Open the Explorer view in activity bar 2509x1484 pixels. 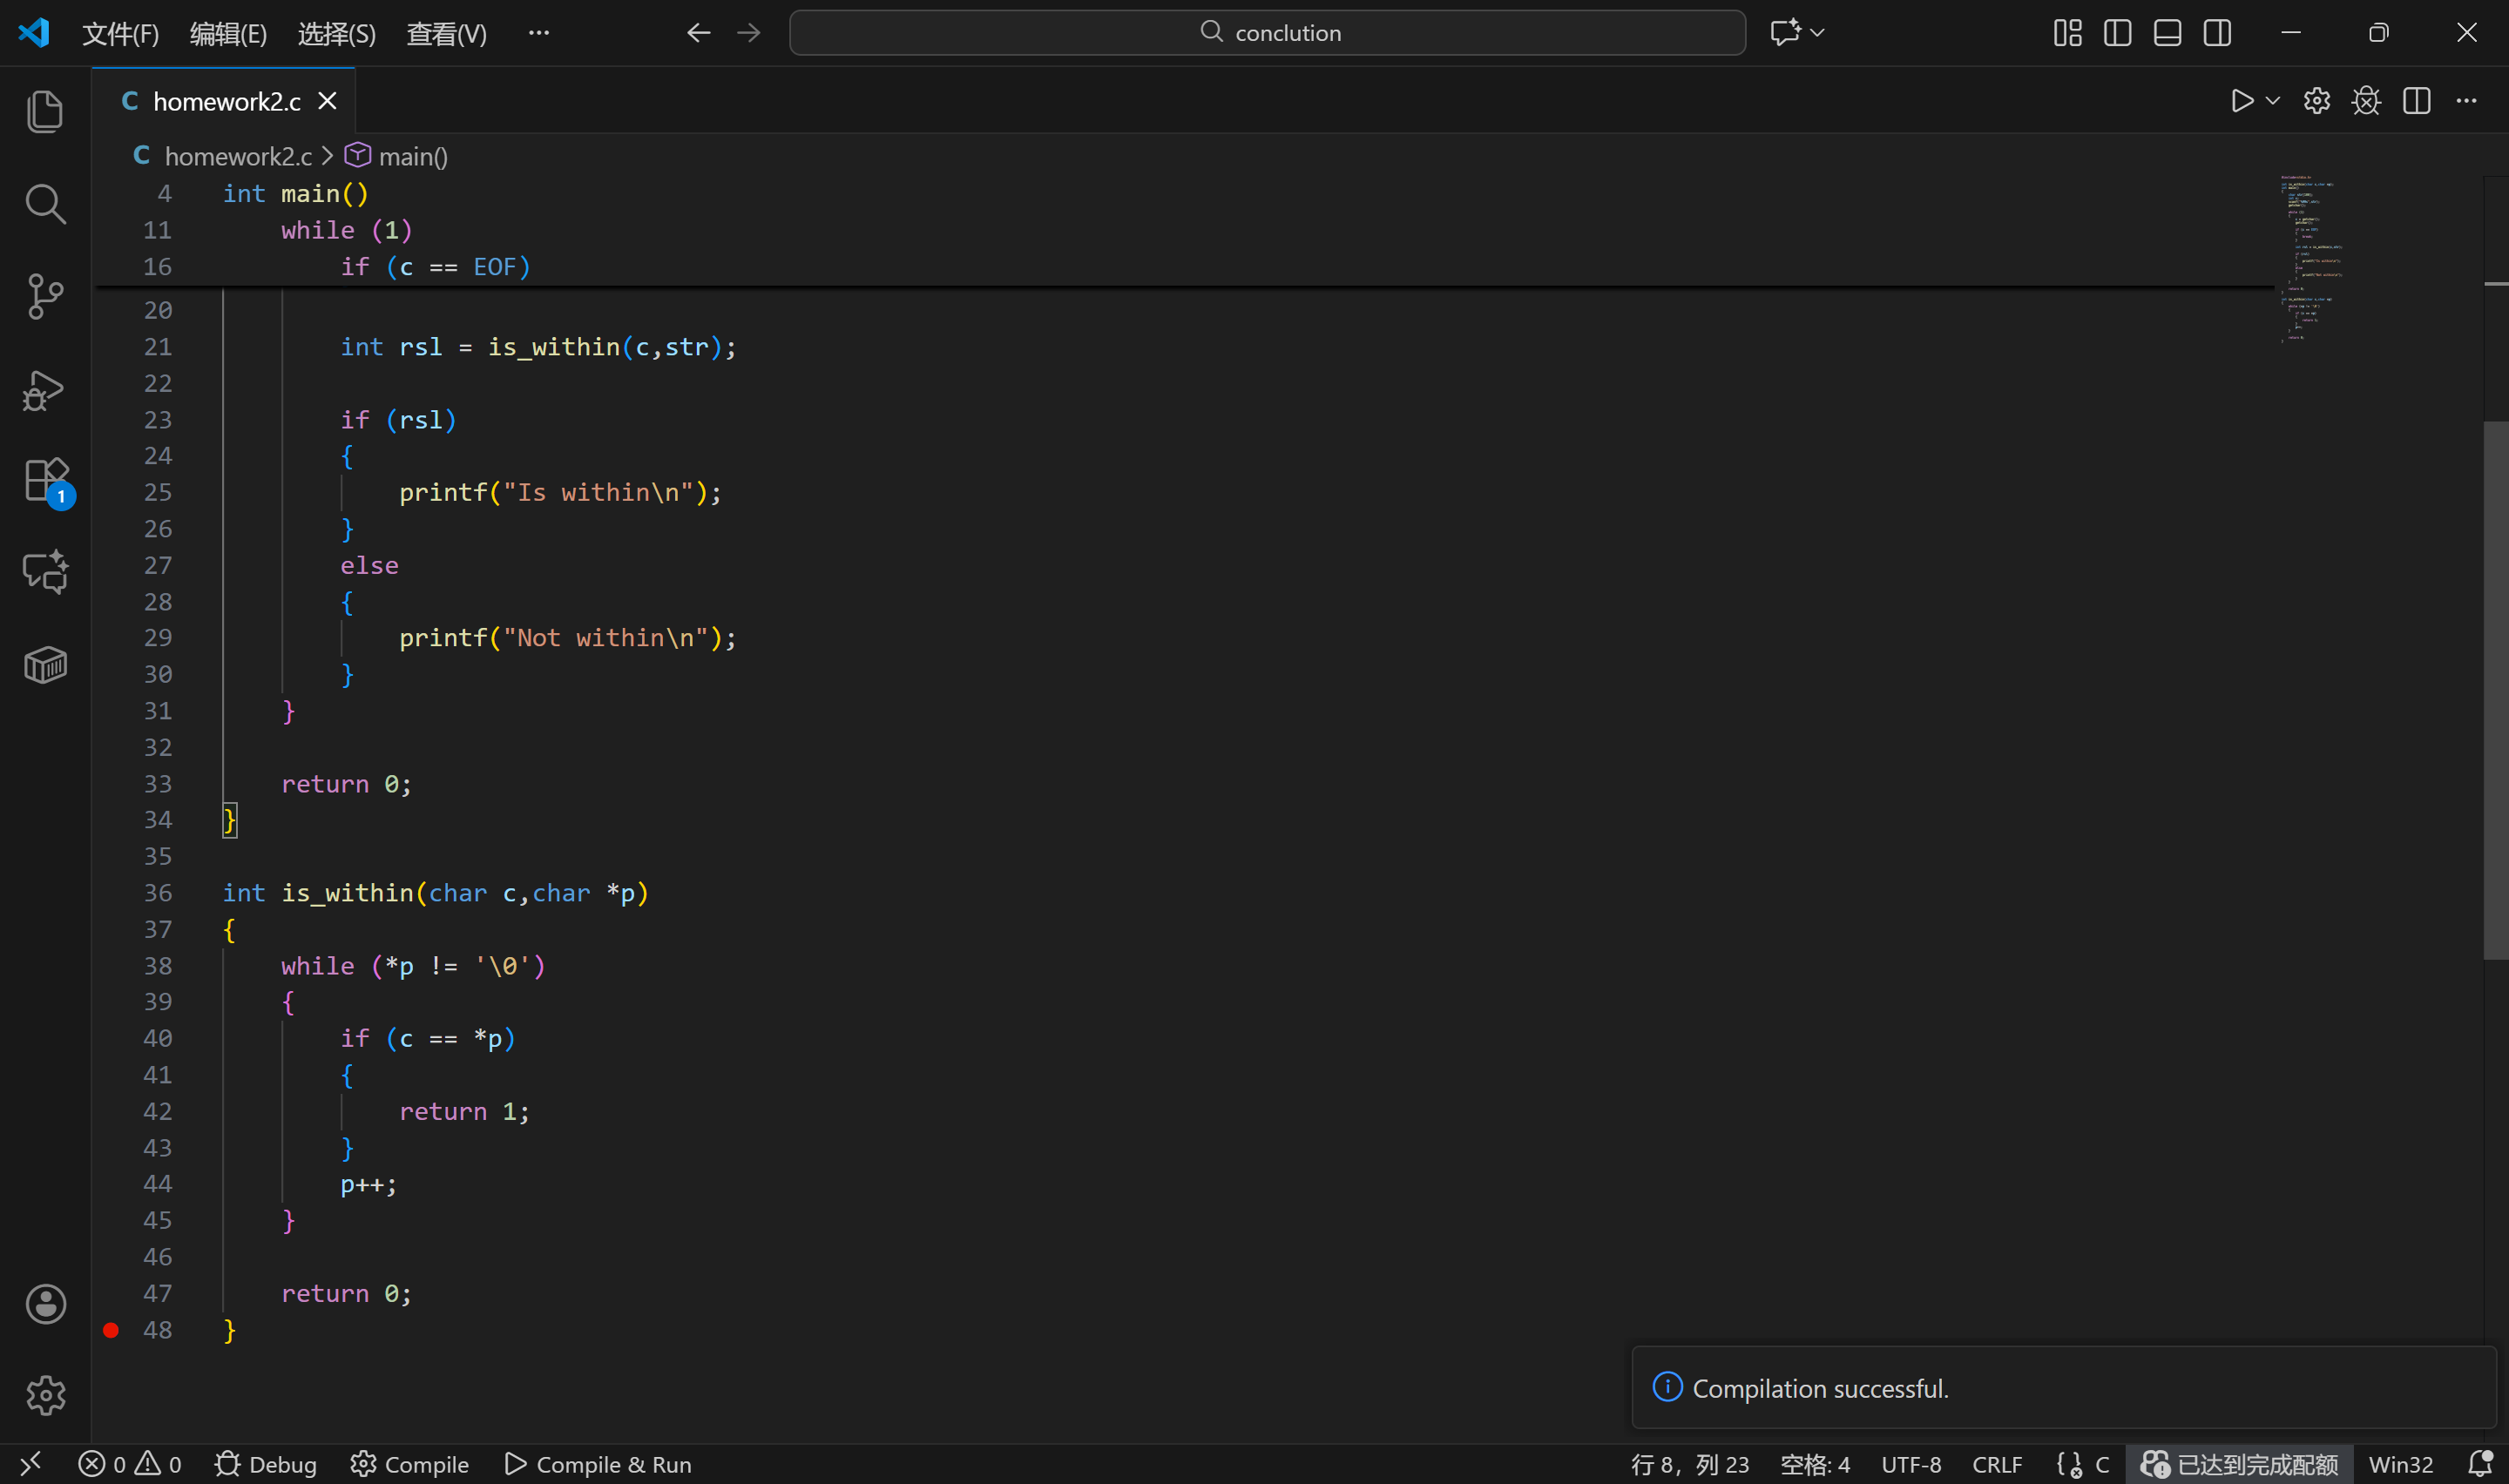tap(45, 111)
